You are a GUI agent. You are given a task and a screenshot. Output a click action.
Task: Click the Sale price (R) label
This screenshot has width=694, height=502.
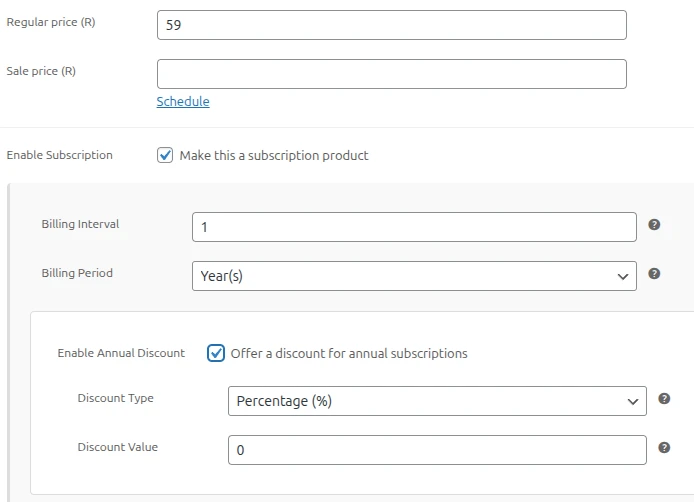point(41,71)
